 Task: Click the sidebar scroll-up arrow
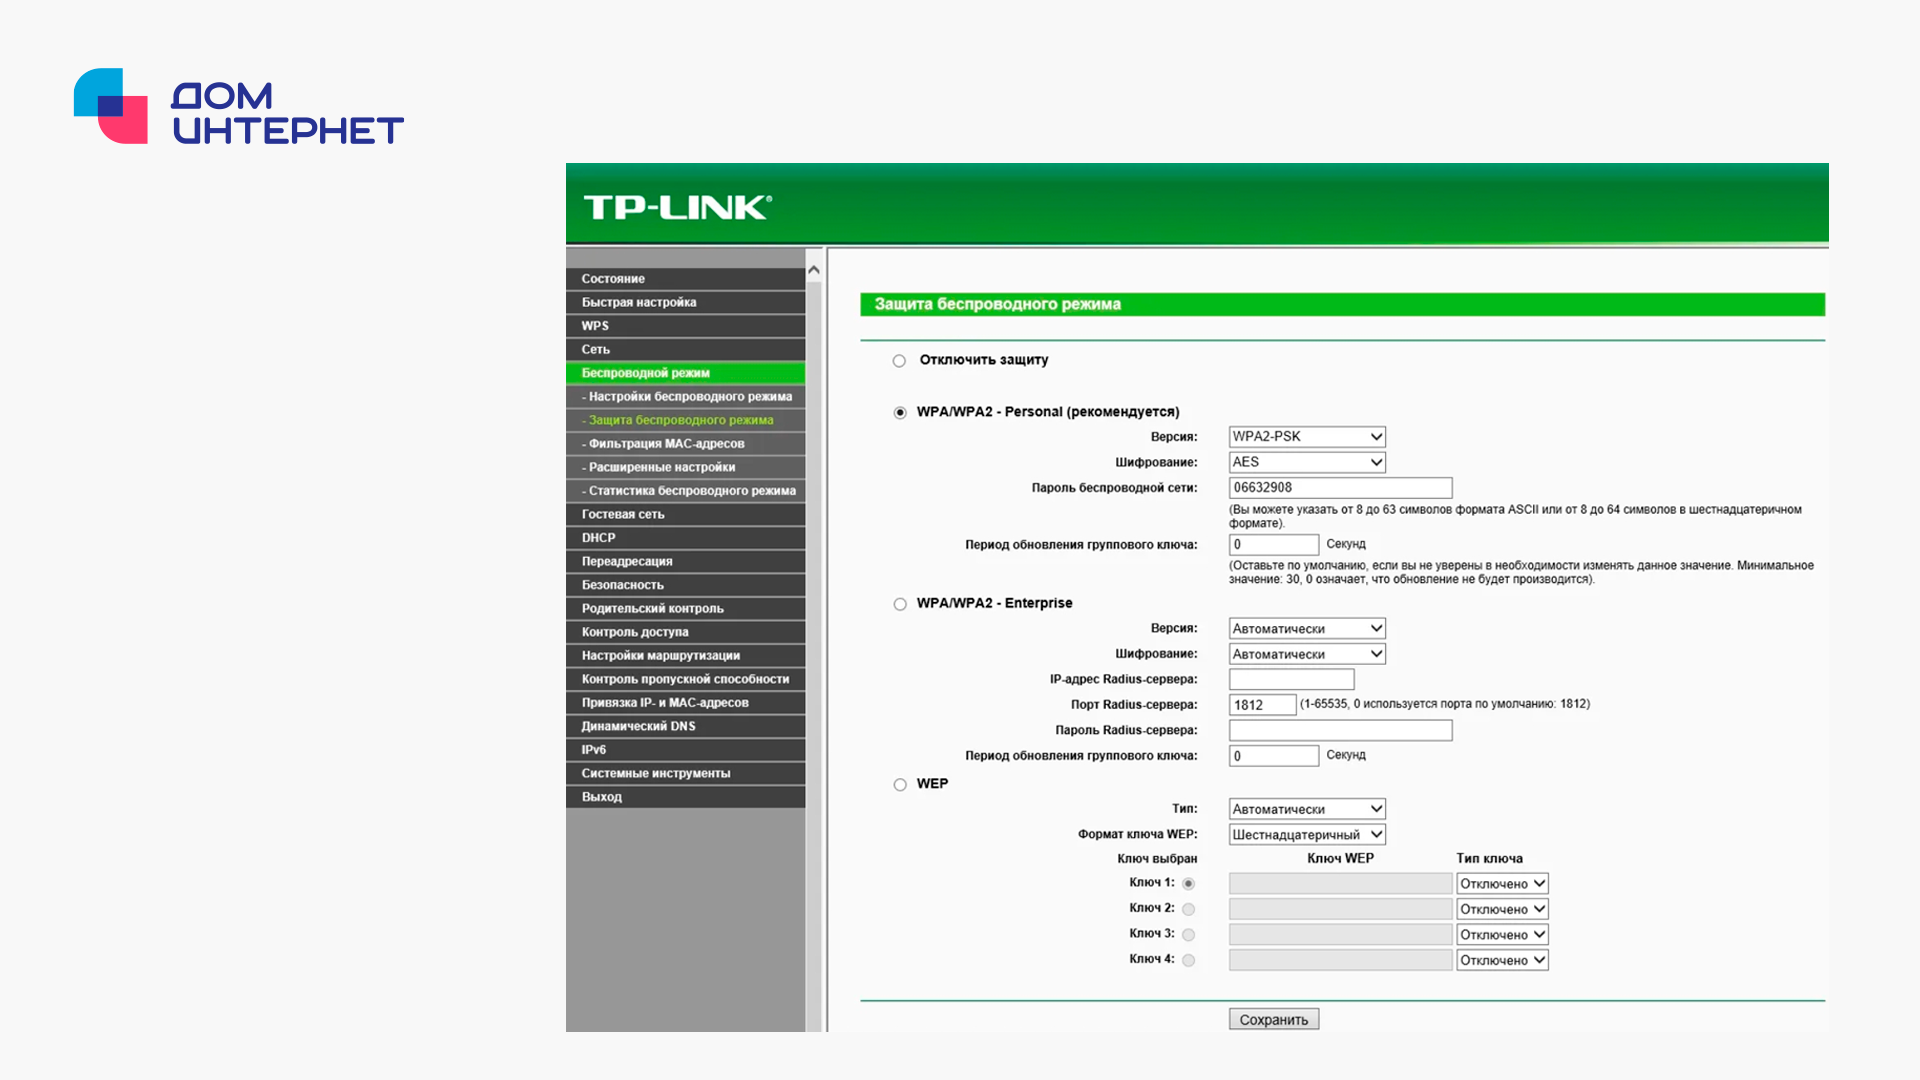tap(814, 270)
